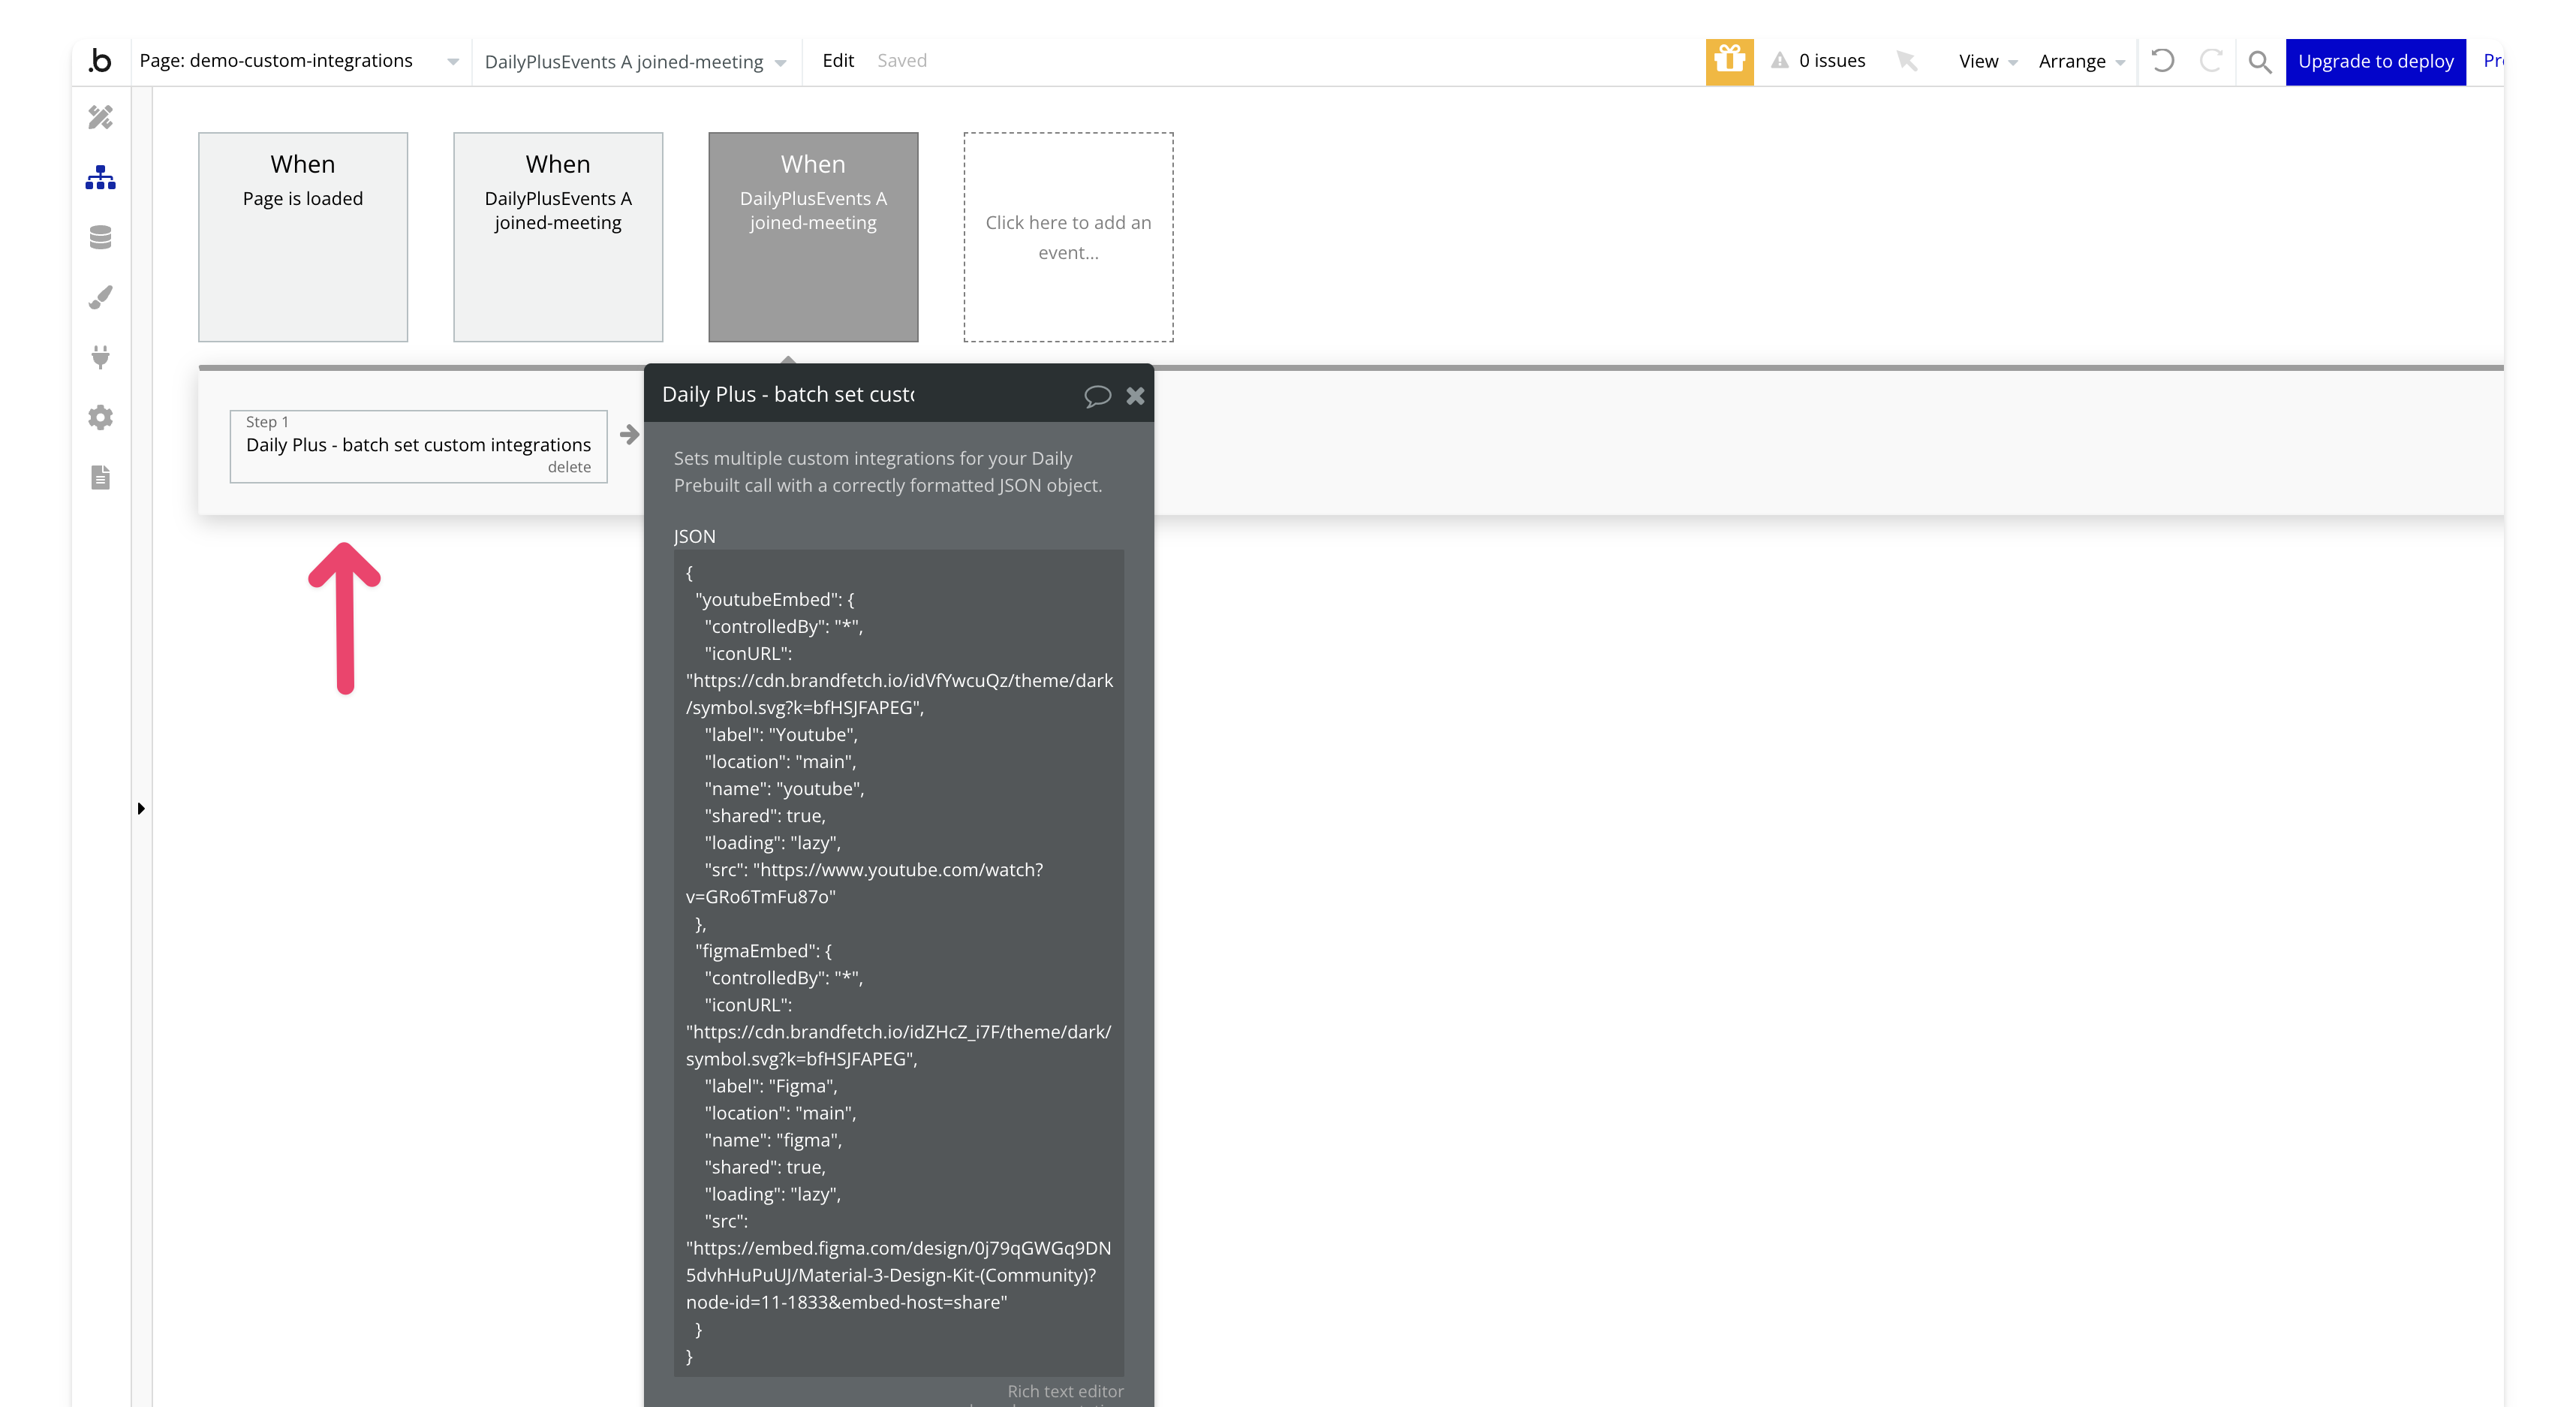Open the Logs document icon in sidebar
2576x1407 pixels.
(100, 477)
